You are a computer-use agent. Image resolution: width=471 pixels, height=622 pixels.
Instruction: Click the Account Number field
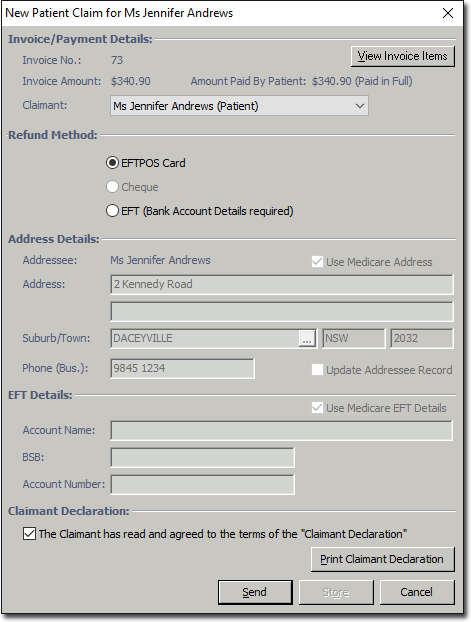[x=202, y=484]
